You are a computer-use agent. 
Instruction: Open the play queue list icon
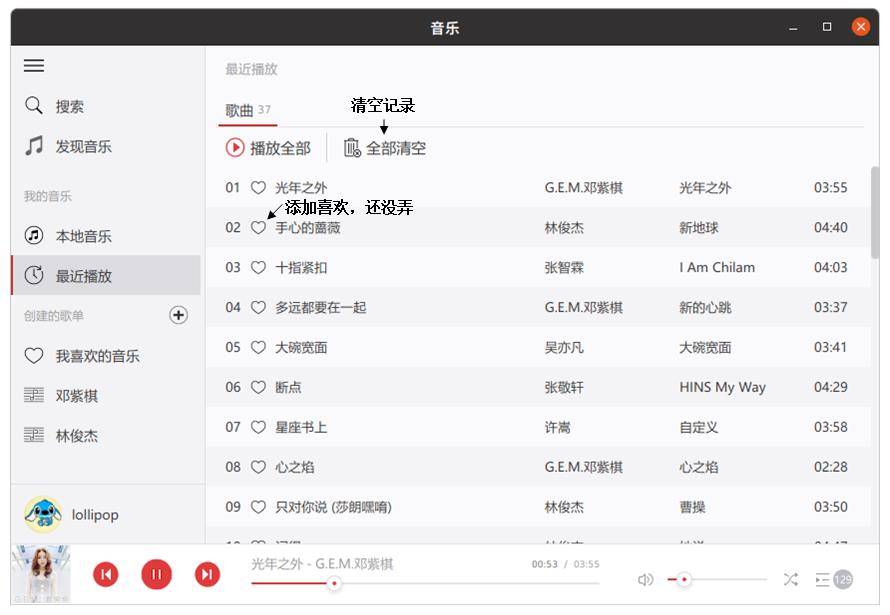[x=823, y=580]
